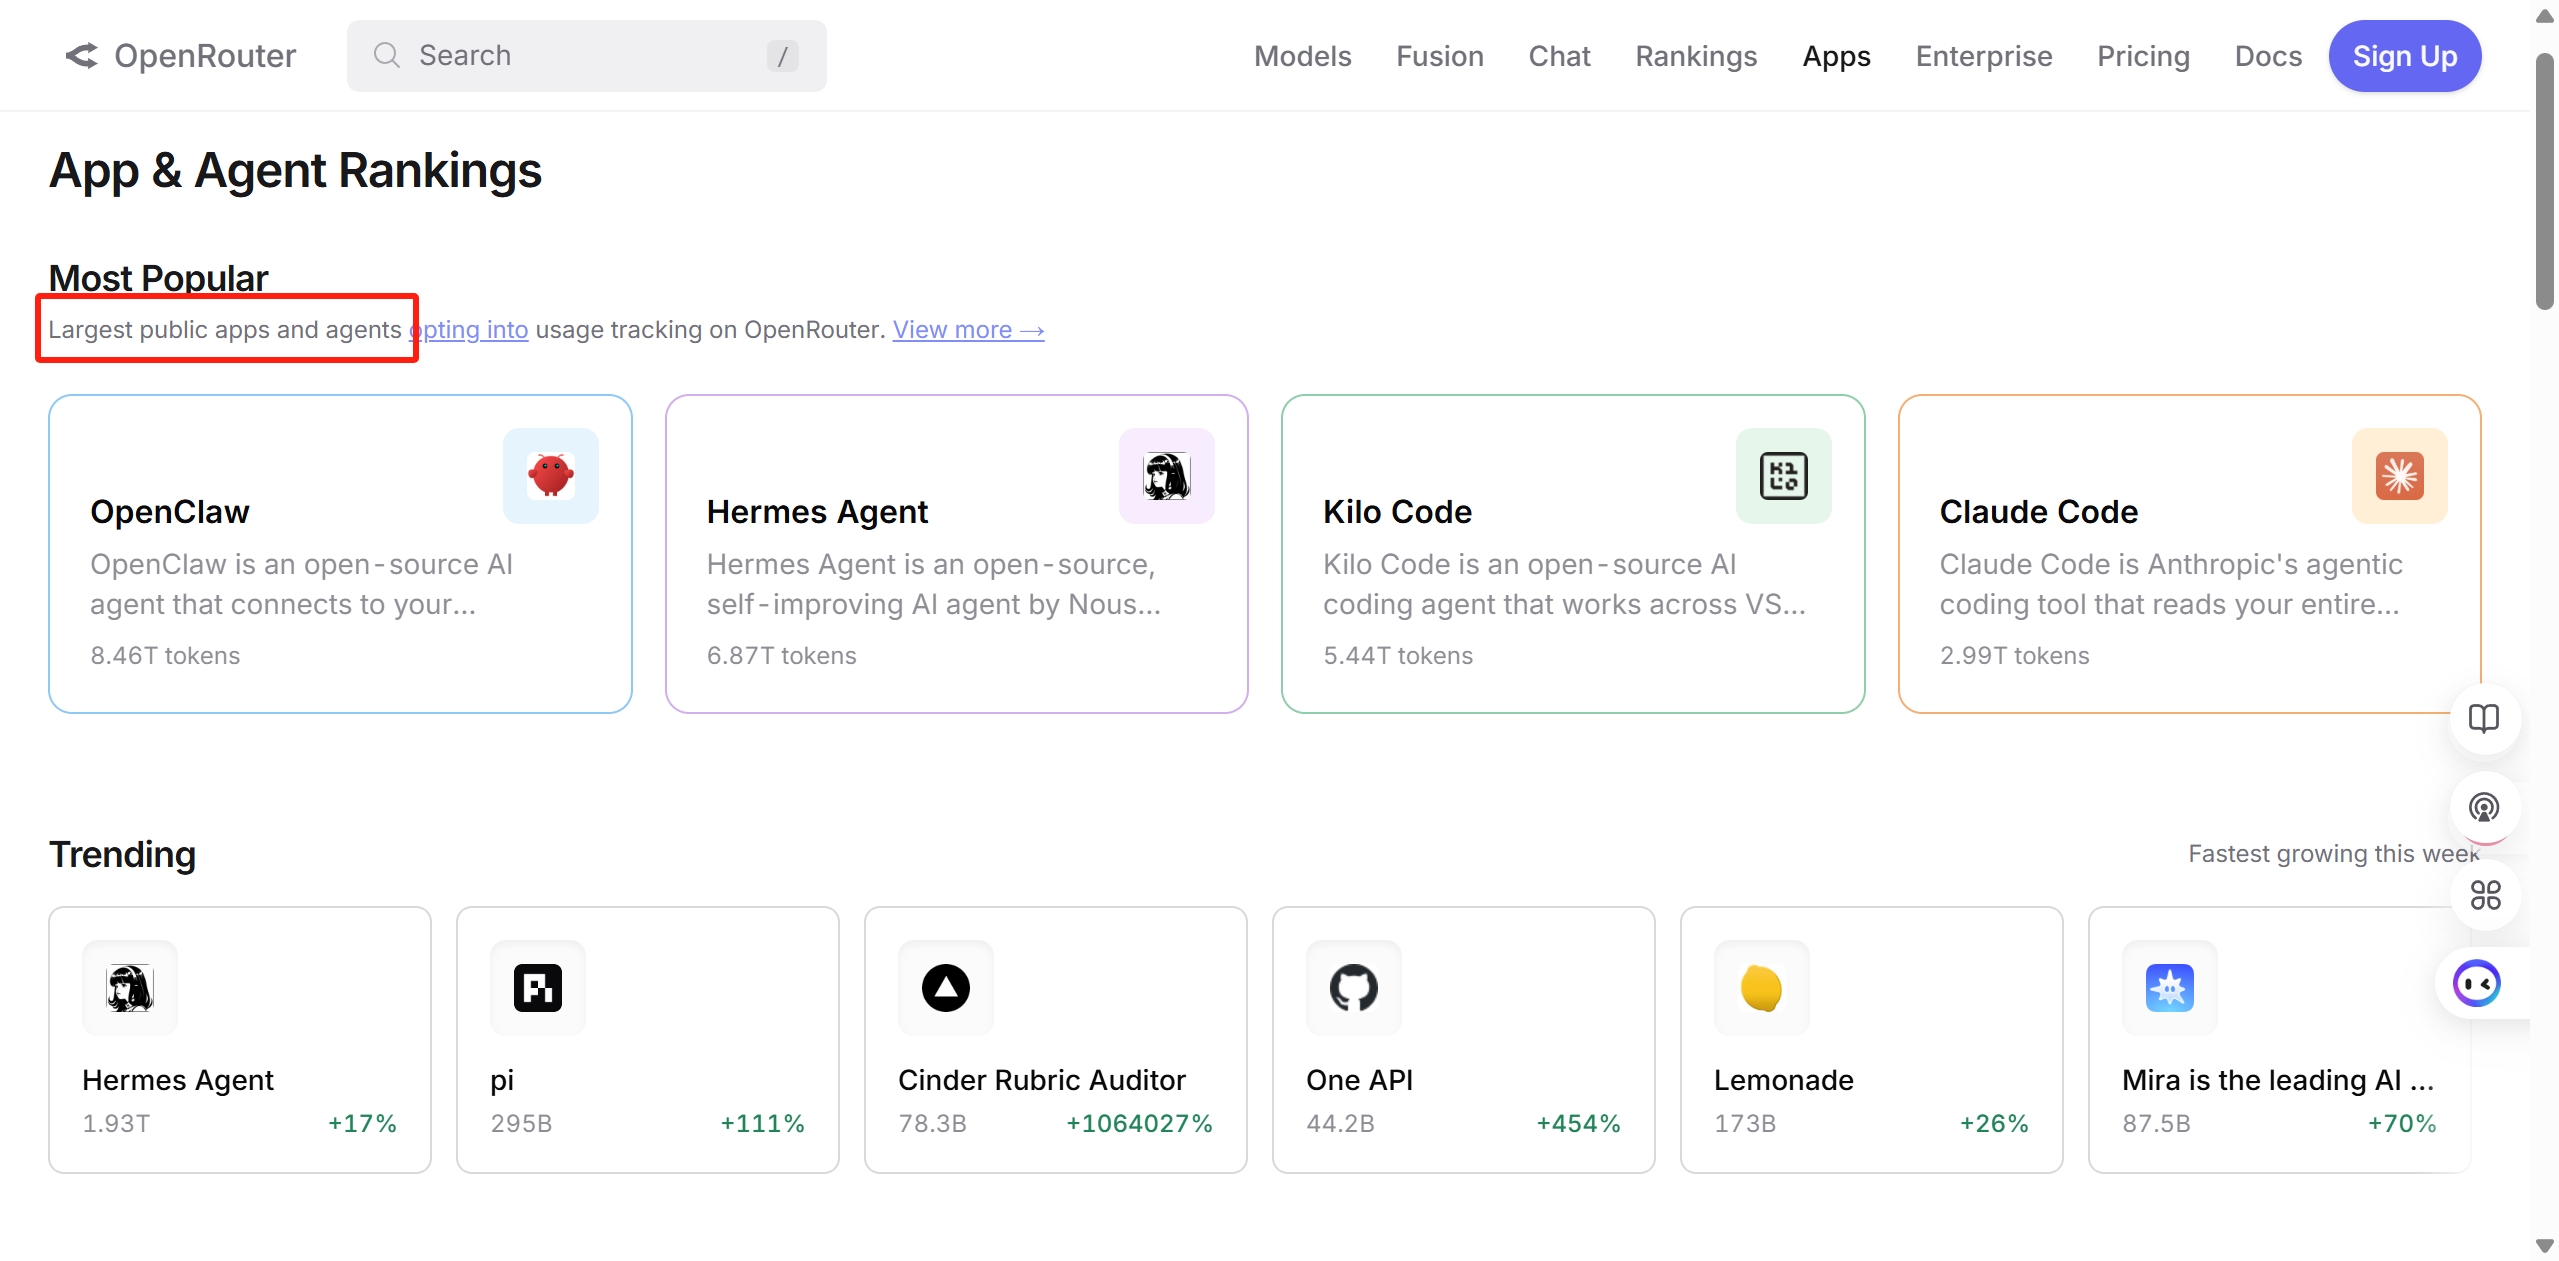Open the Enterprise page
Image resolution: width=2559 pixels, height=1261 pixels.
[x=1984, y=56]
